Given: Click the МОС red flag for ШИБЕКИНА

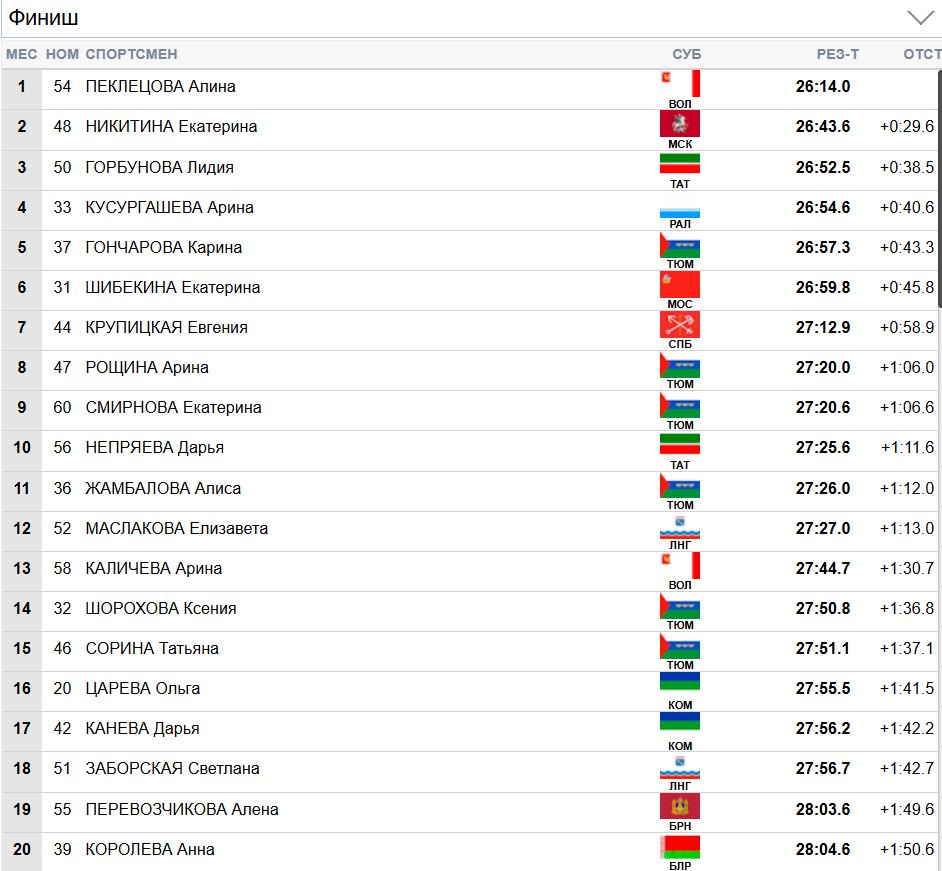Looking at the screenshot, I should (x=680, y=284).
